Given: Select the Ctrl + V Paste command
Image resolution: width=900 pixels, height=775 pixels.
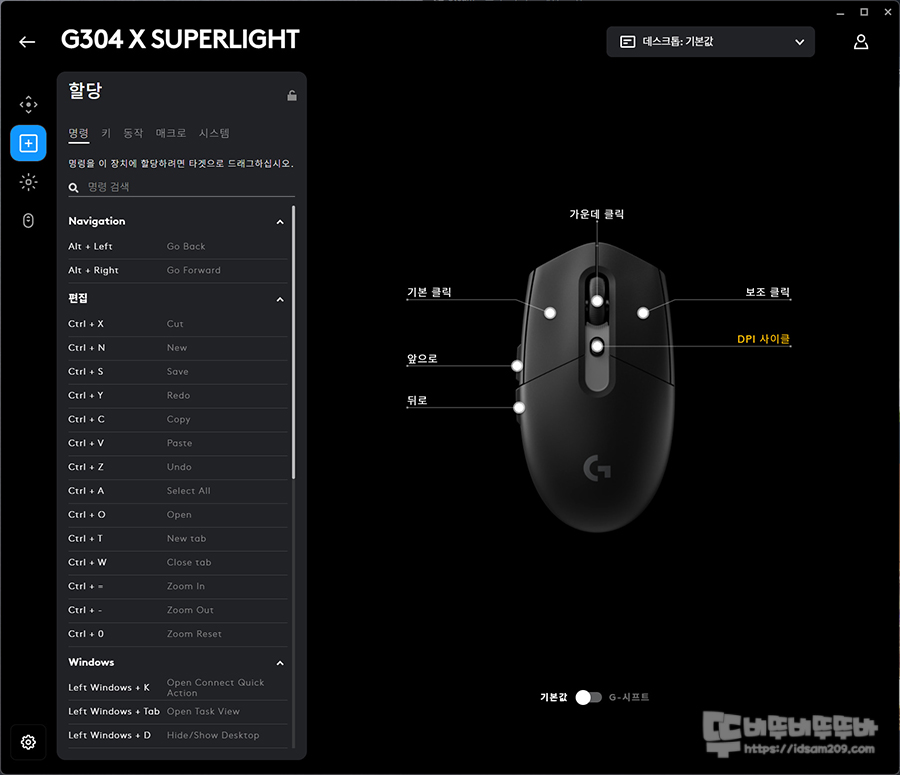Looking at the screenshot, I should (177, 443).
